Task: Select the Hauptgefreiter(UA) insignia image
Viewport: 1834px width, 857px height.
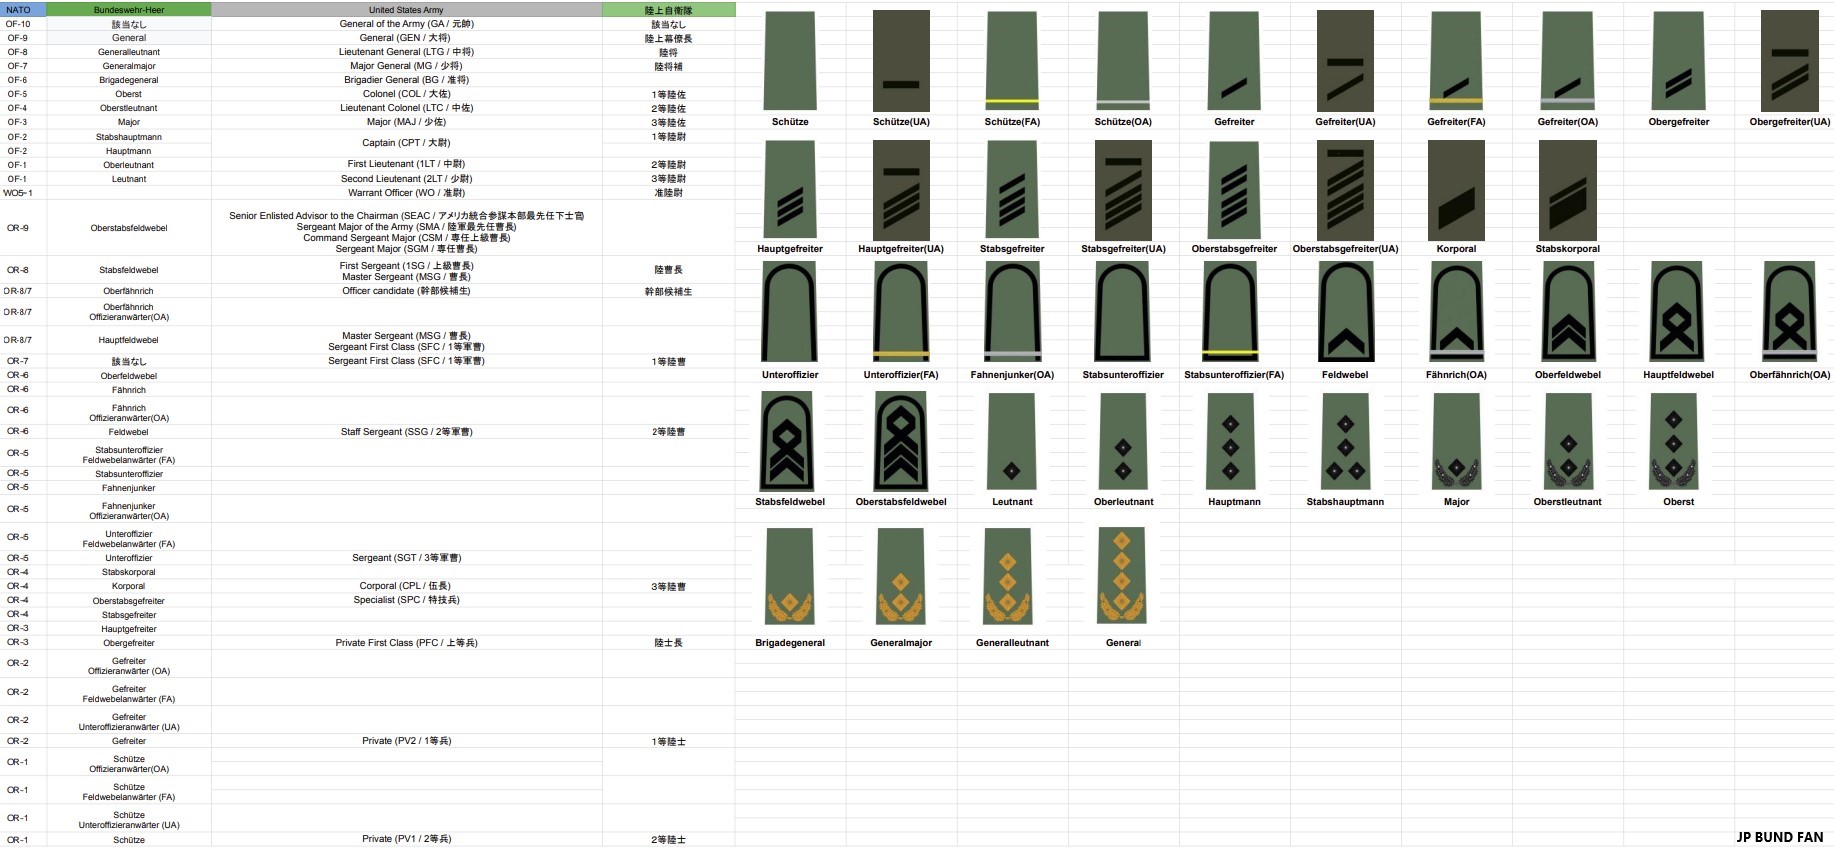Action: 901,189
